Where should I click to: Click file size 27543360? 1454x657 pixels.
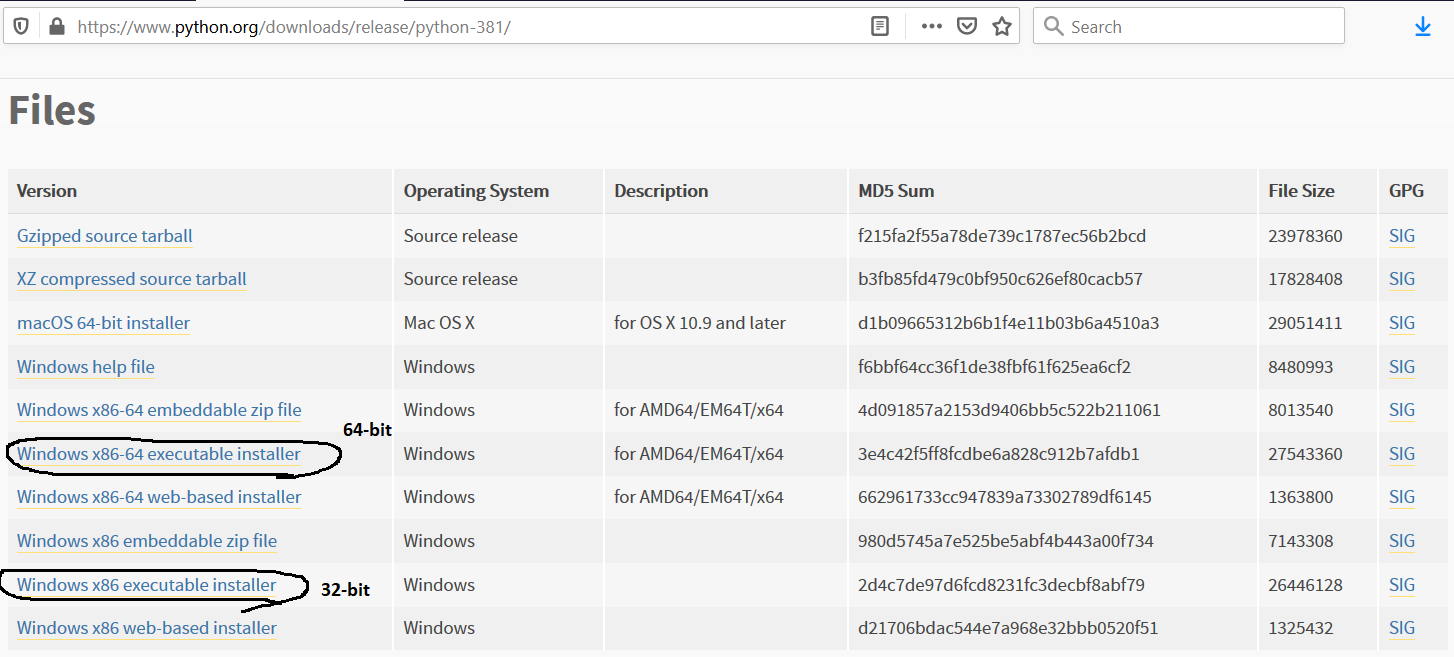coord(1305,454)
